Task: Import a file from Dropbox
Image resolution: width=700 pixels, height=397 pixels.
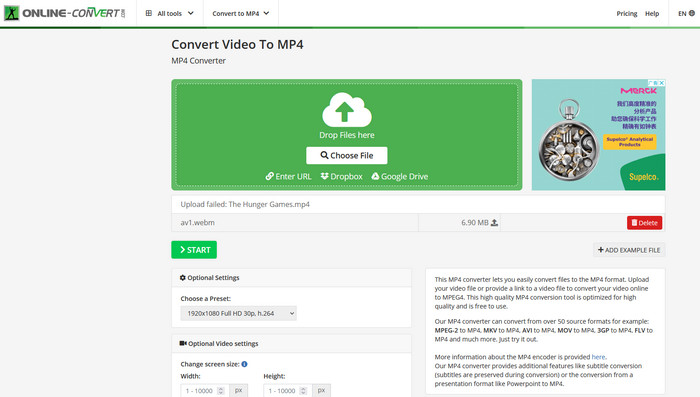Action: pyautogui.click(x=342, y=176)
